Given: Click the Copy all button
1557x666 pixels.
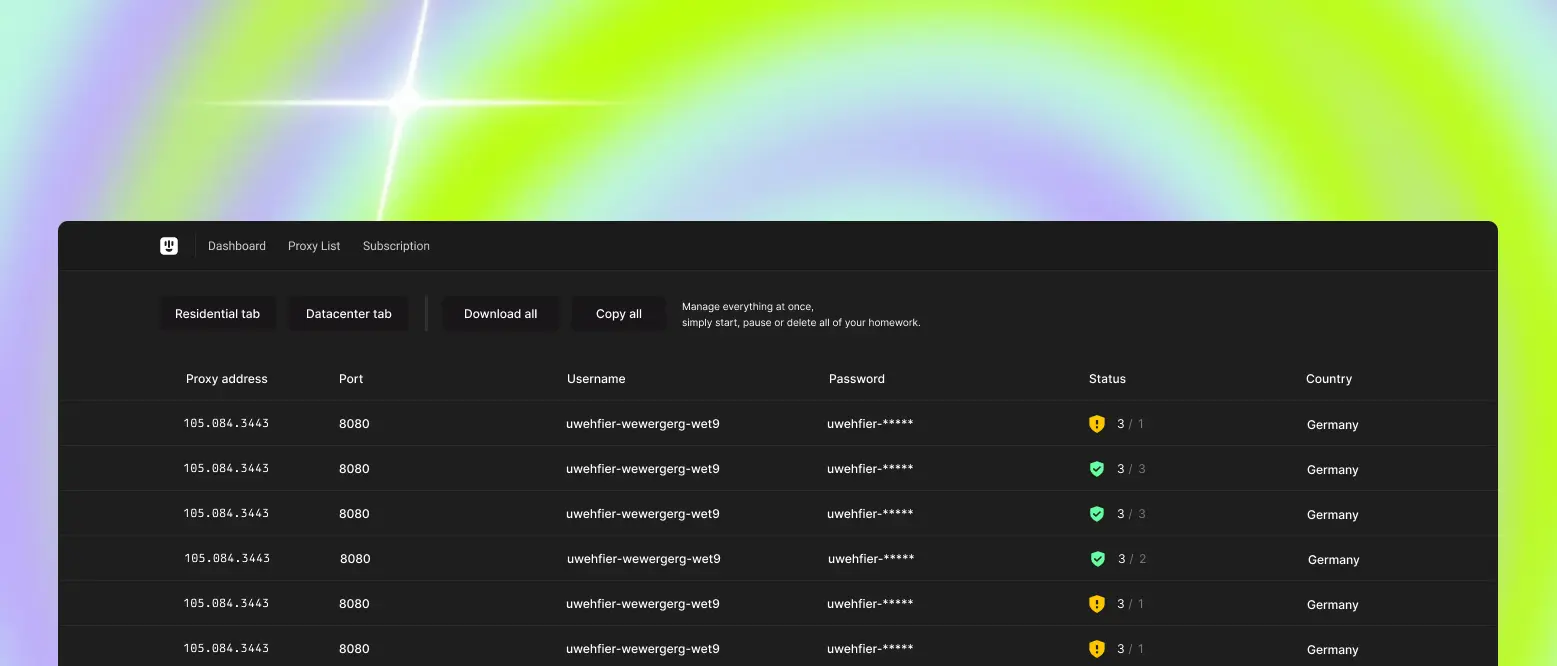Looking at the screenshot, I should tap(618, 313).
